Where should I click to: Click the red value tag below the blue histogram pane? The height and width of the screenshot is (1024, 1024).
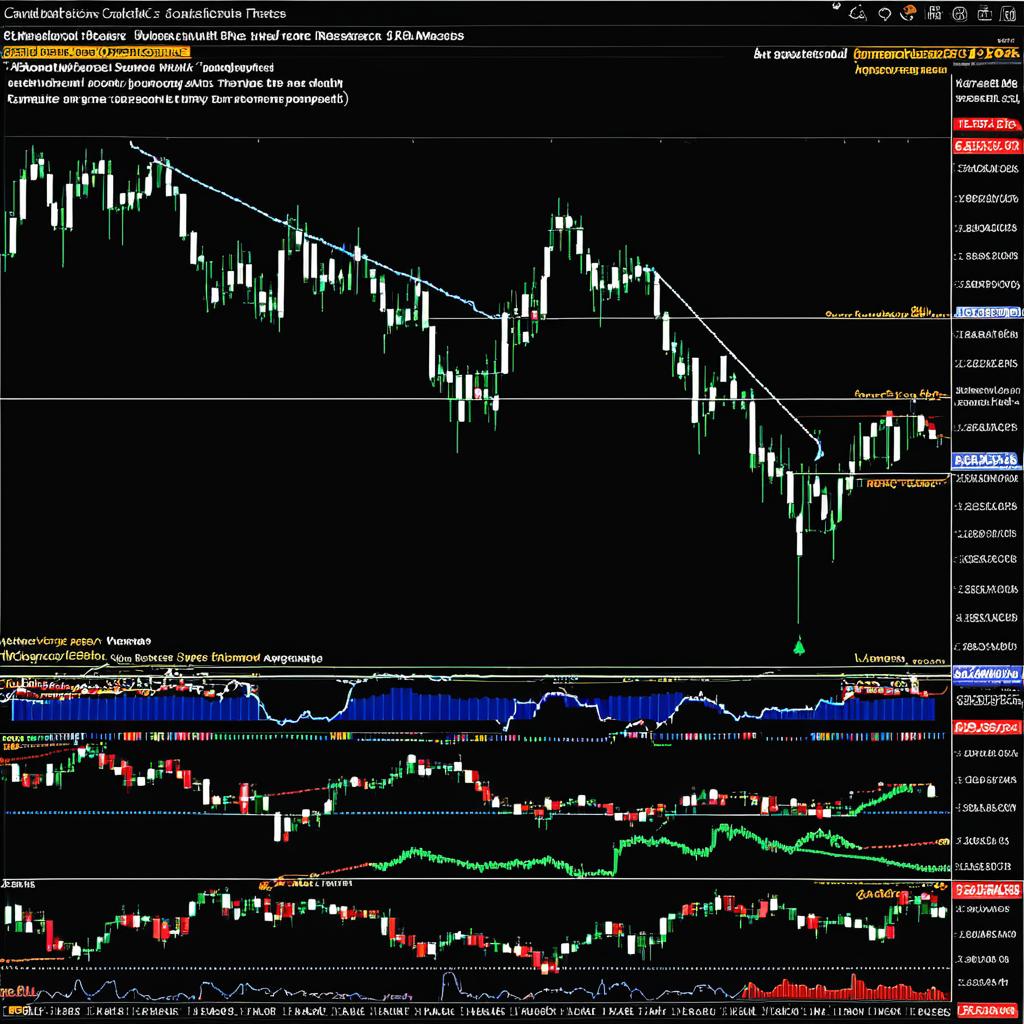click(987, 727)
